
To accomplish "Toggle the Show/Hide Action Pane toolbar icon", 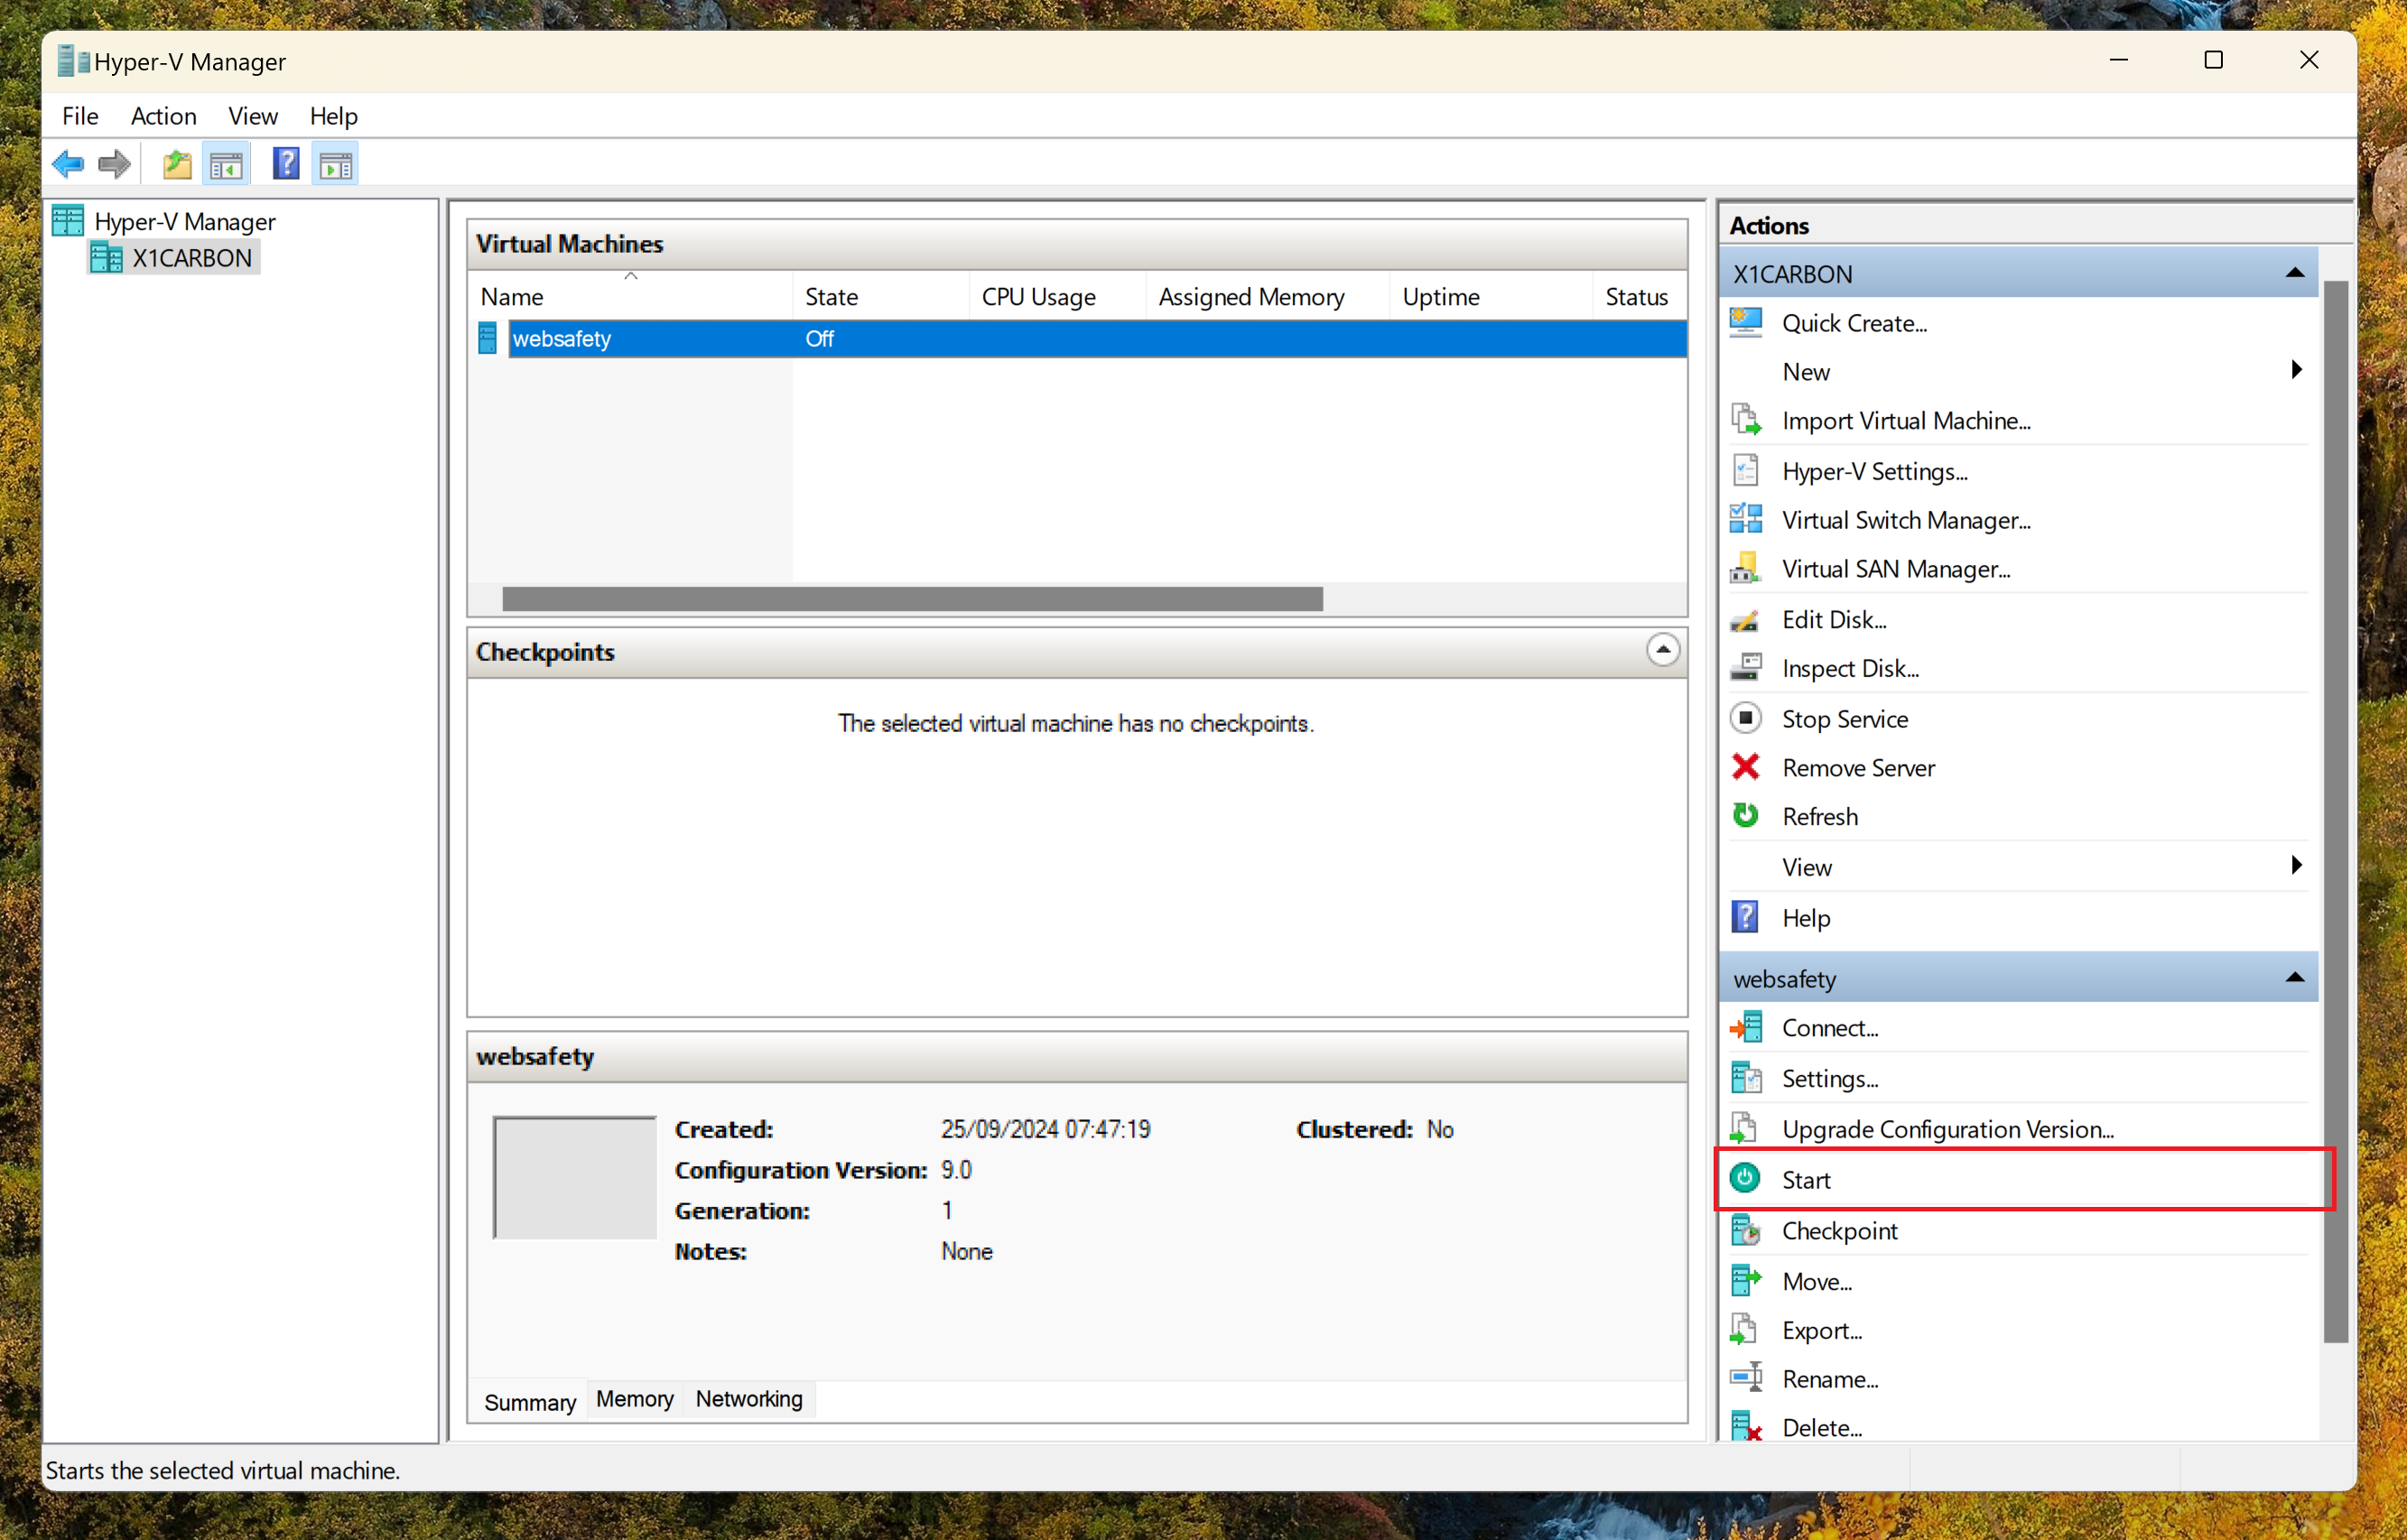I will (336, 164).
